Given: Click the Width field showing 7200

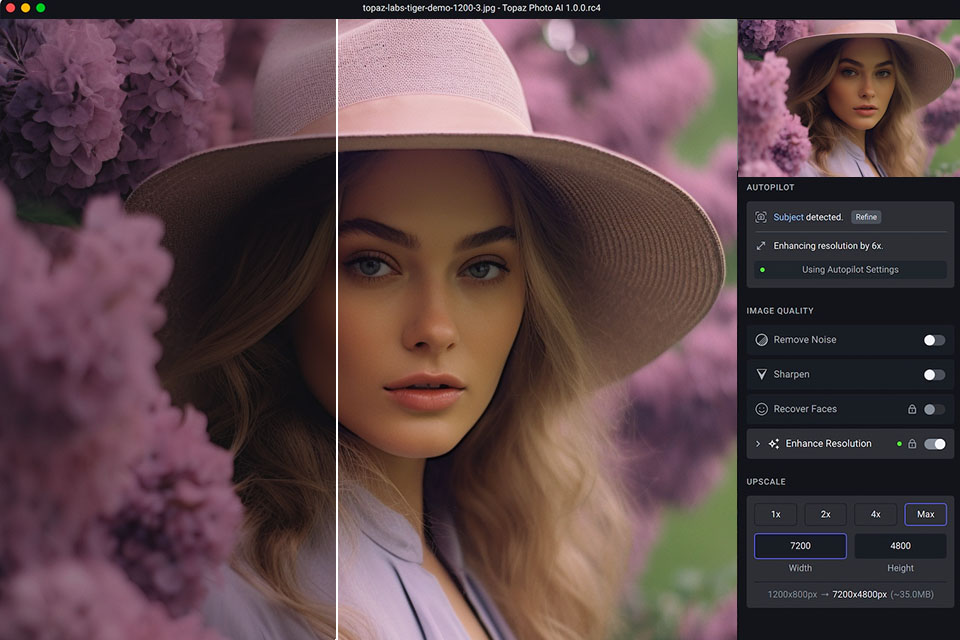Looking at the screenshot, I should [800, 546].
